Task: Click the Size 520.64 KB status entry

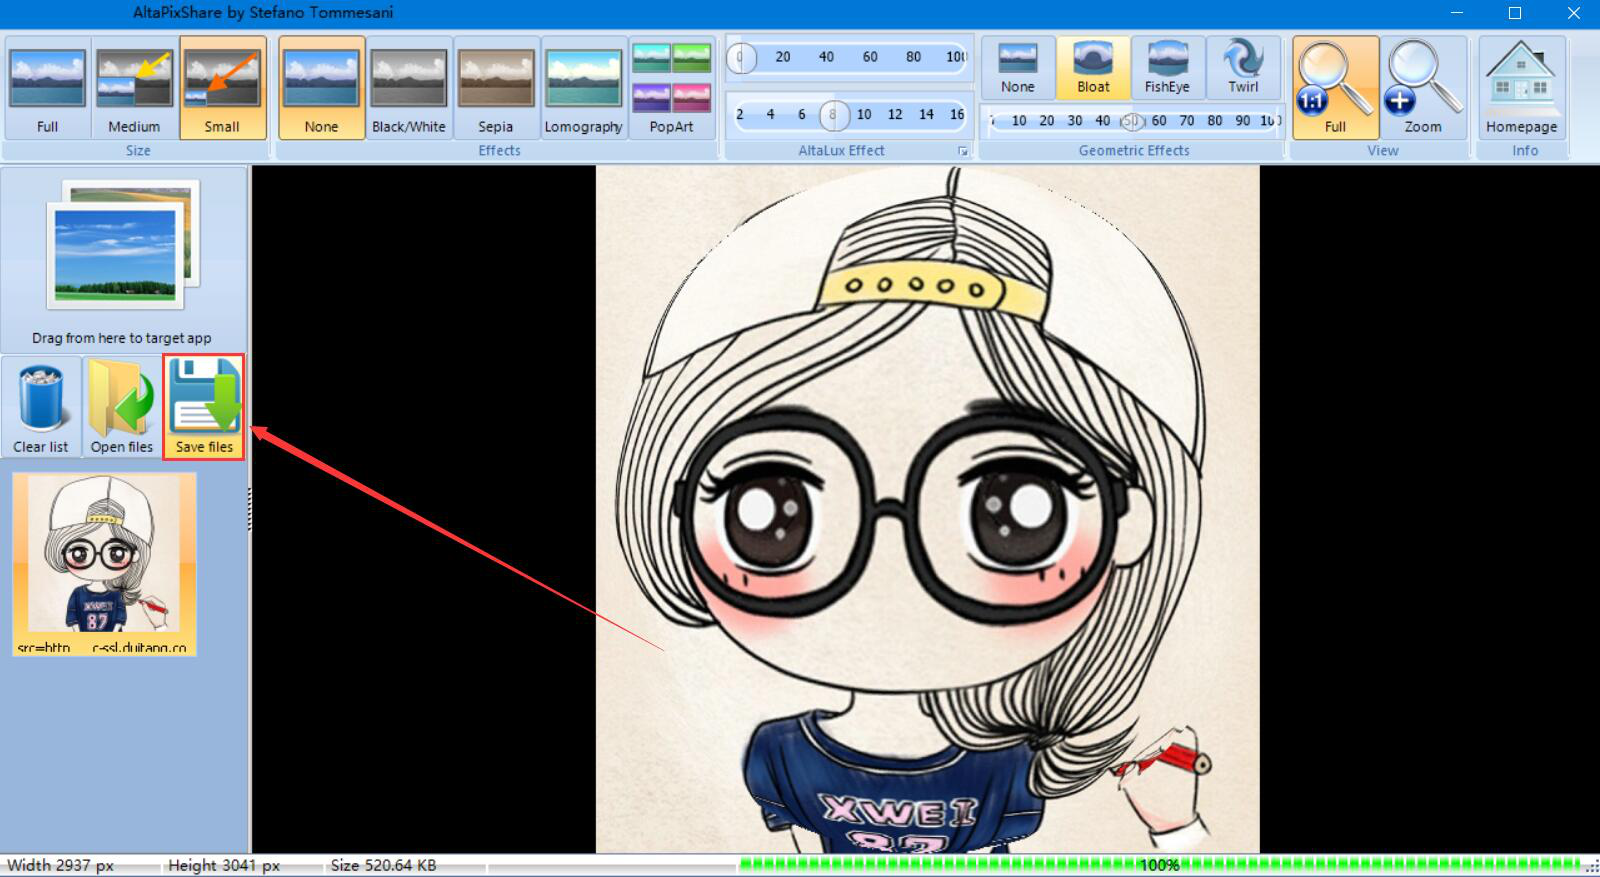Action: click(x=383, y=865)
